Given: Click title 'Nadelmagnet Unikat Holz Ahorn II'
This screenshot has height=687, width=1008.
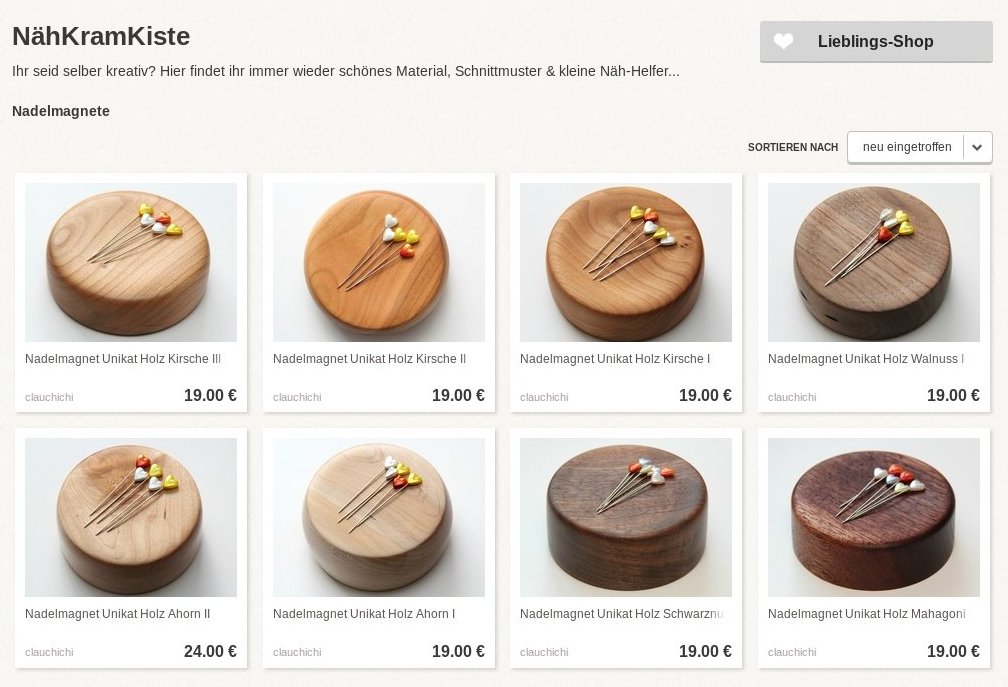Looking at the screenshot, I should coord(118,614).
